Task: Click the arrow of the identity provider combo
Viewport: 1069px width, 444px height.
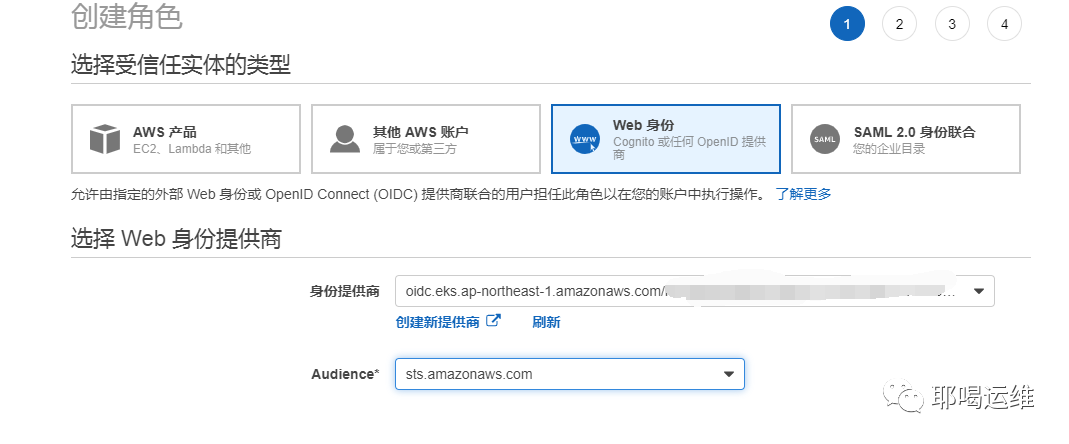Action: click(x=978, y=291)
